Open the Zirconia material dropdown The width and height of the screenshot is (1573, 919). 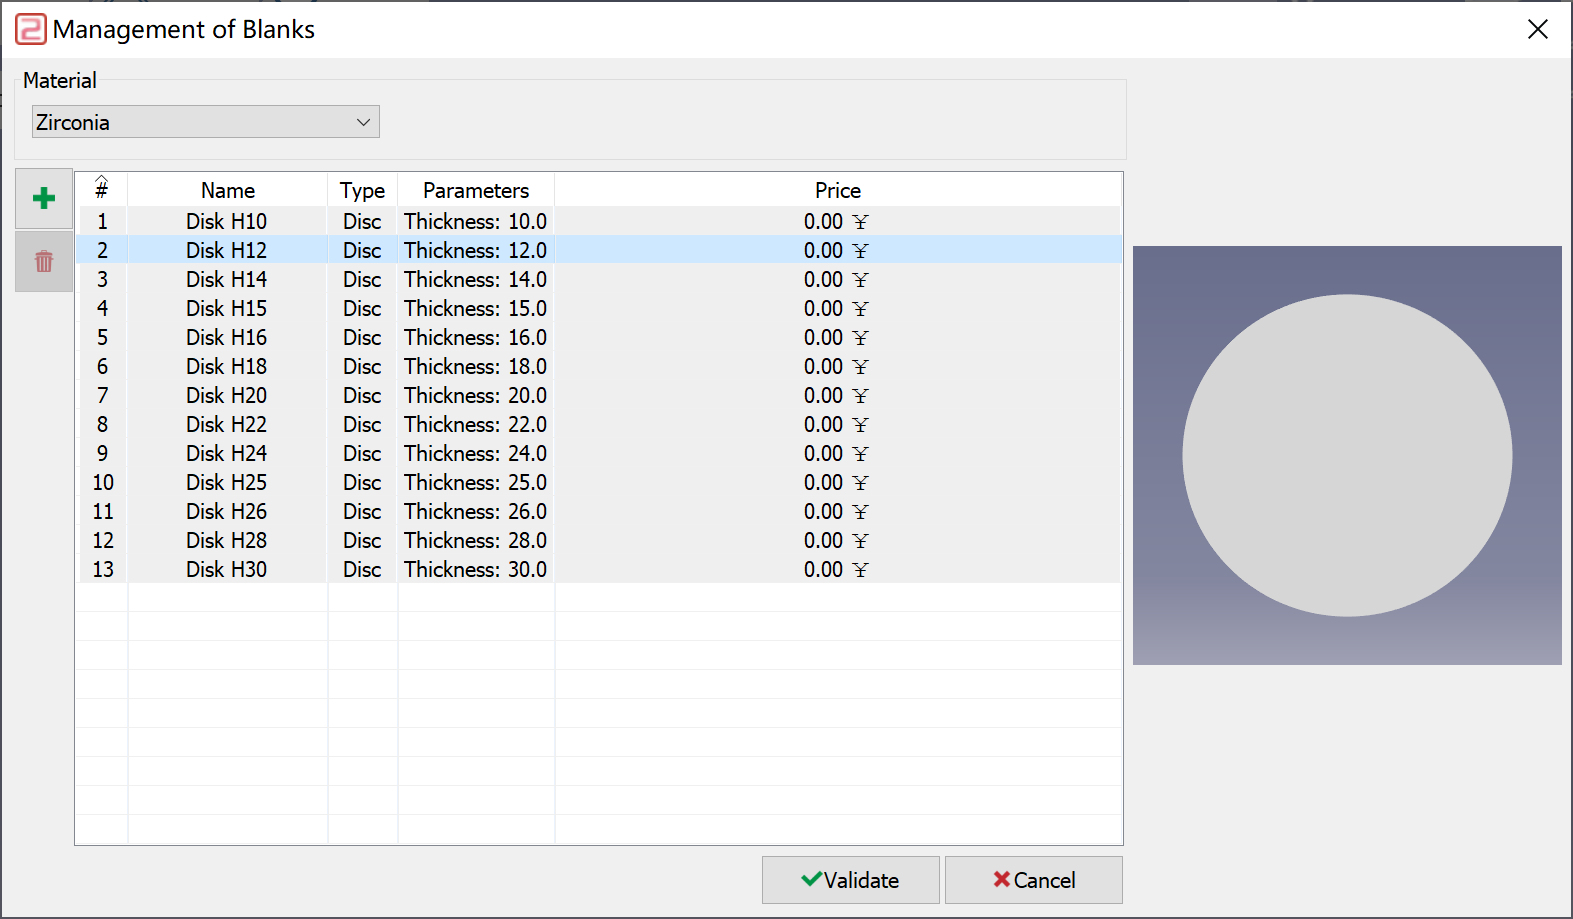click(206, 122)
